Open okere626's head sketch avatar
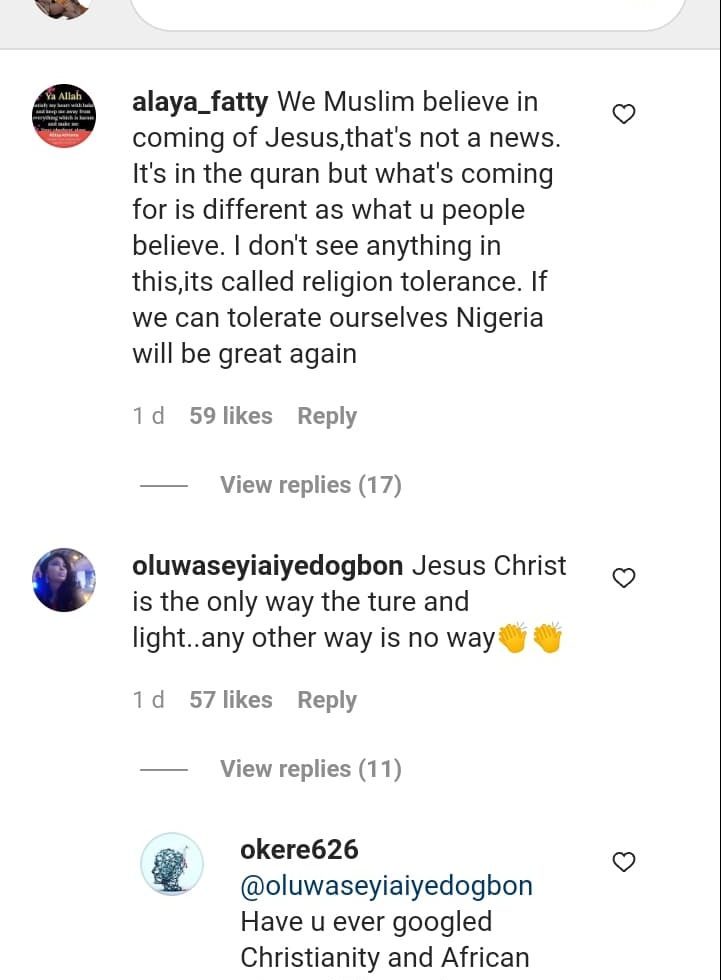 click(x=172, y=865)
